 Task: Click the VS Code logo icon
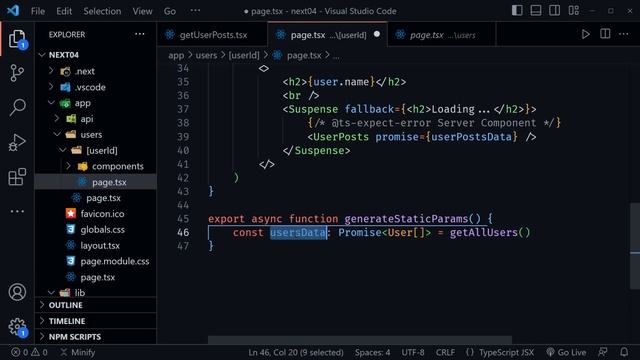click(13, 11)
